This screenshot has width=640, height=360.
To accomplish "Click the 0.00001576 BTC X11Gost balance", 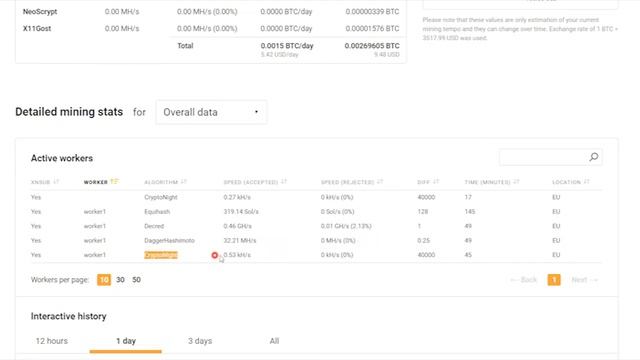I will coord(372,29).
